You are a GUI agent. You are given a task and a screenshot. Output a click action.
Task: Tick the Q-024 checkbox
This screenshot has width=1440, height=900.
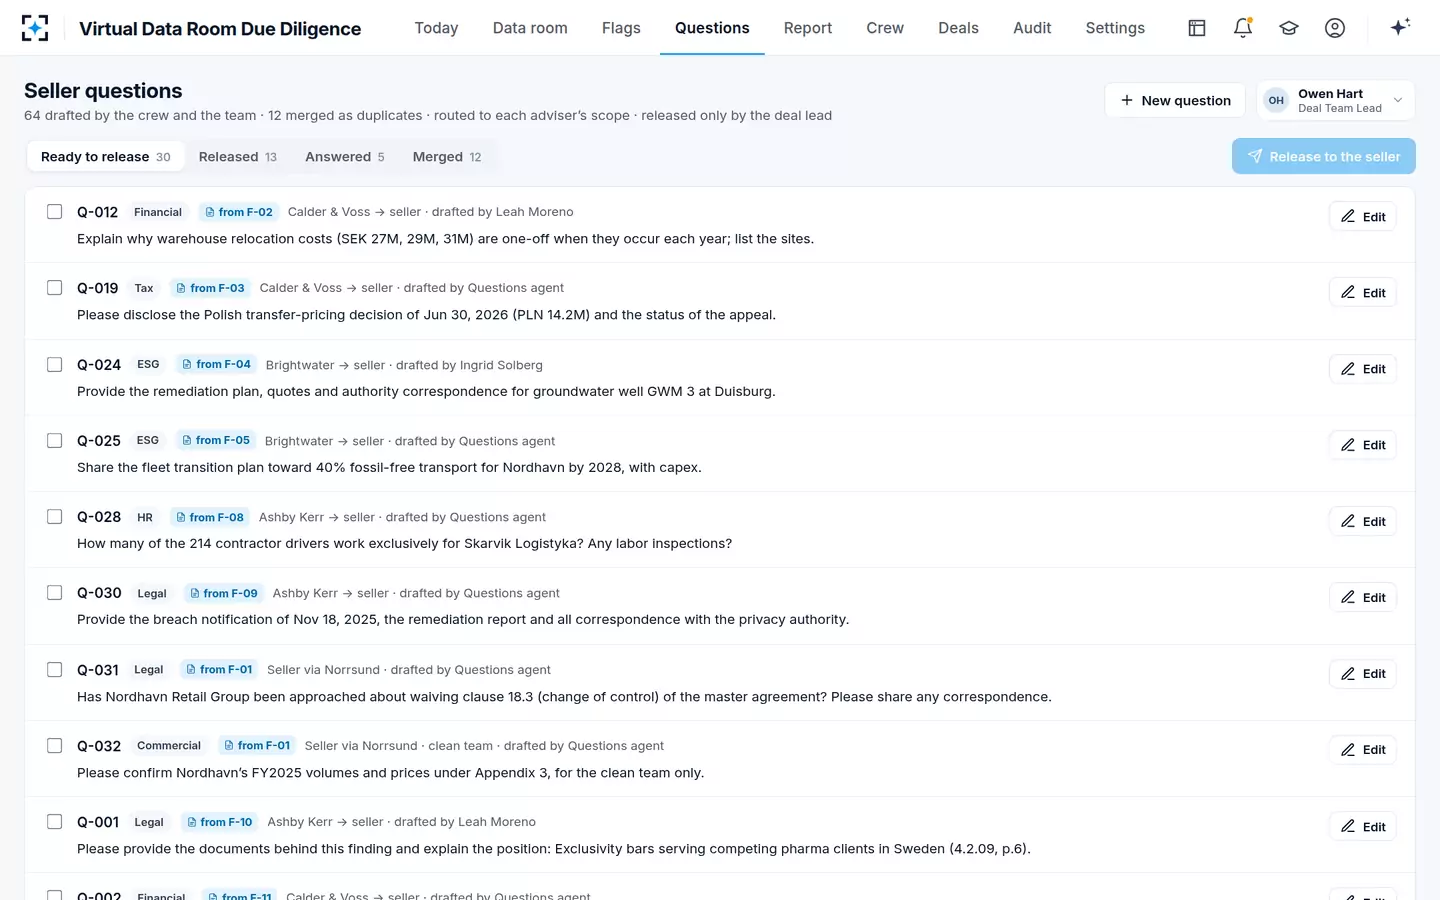coord(55,364)
